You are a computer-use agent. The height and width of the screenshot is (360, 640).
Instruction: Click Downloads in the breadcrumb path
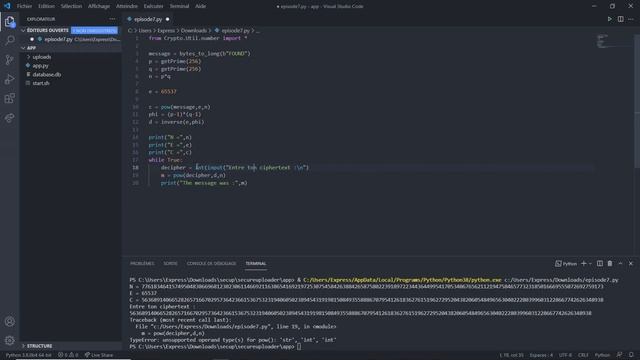pyautogui.click(x=193, y=31)
